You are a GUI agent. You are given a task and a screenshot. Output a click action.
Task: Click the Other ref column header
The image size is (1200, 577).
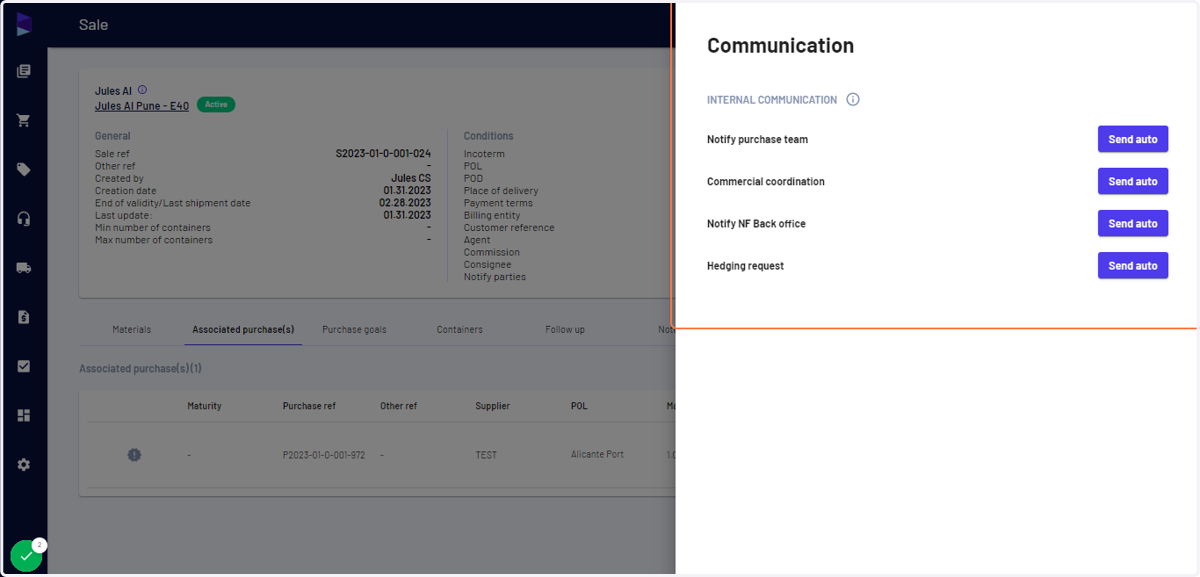(x=398, y=406)
